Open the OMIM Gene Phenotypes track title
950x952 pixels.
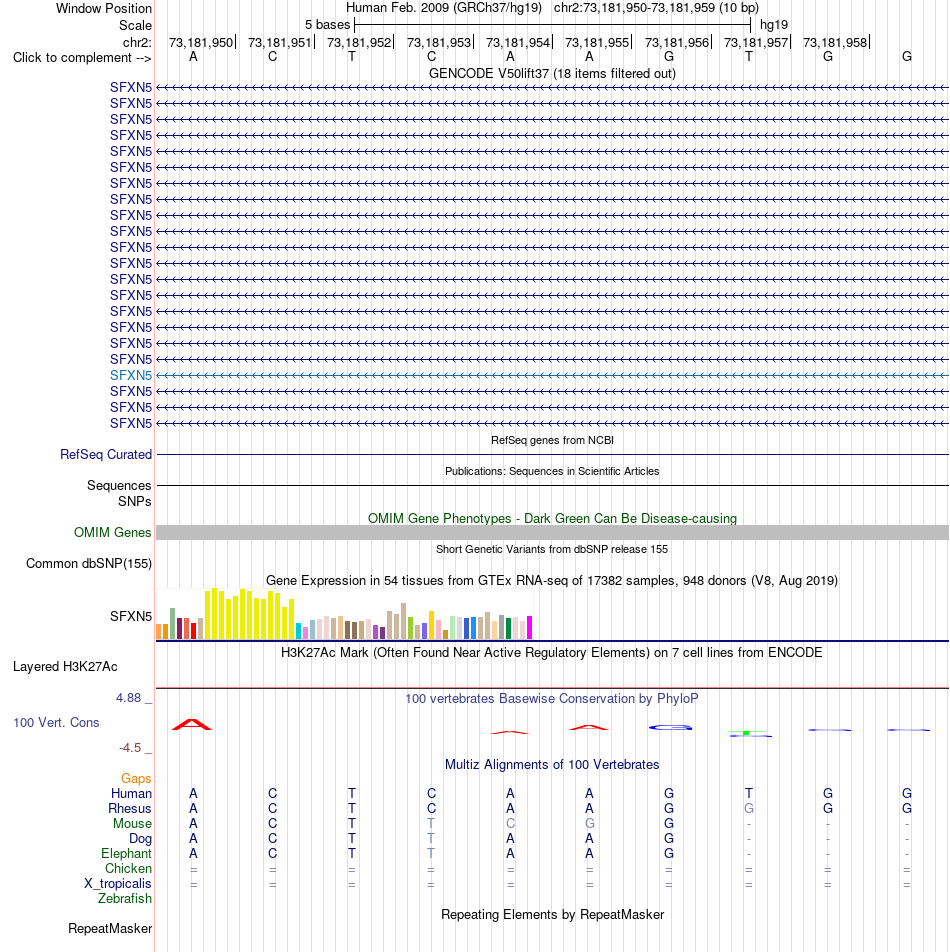click(x=552, y=518)
